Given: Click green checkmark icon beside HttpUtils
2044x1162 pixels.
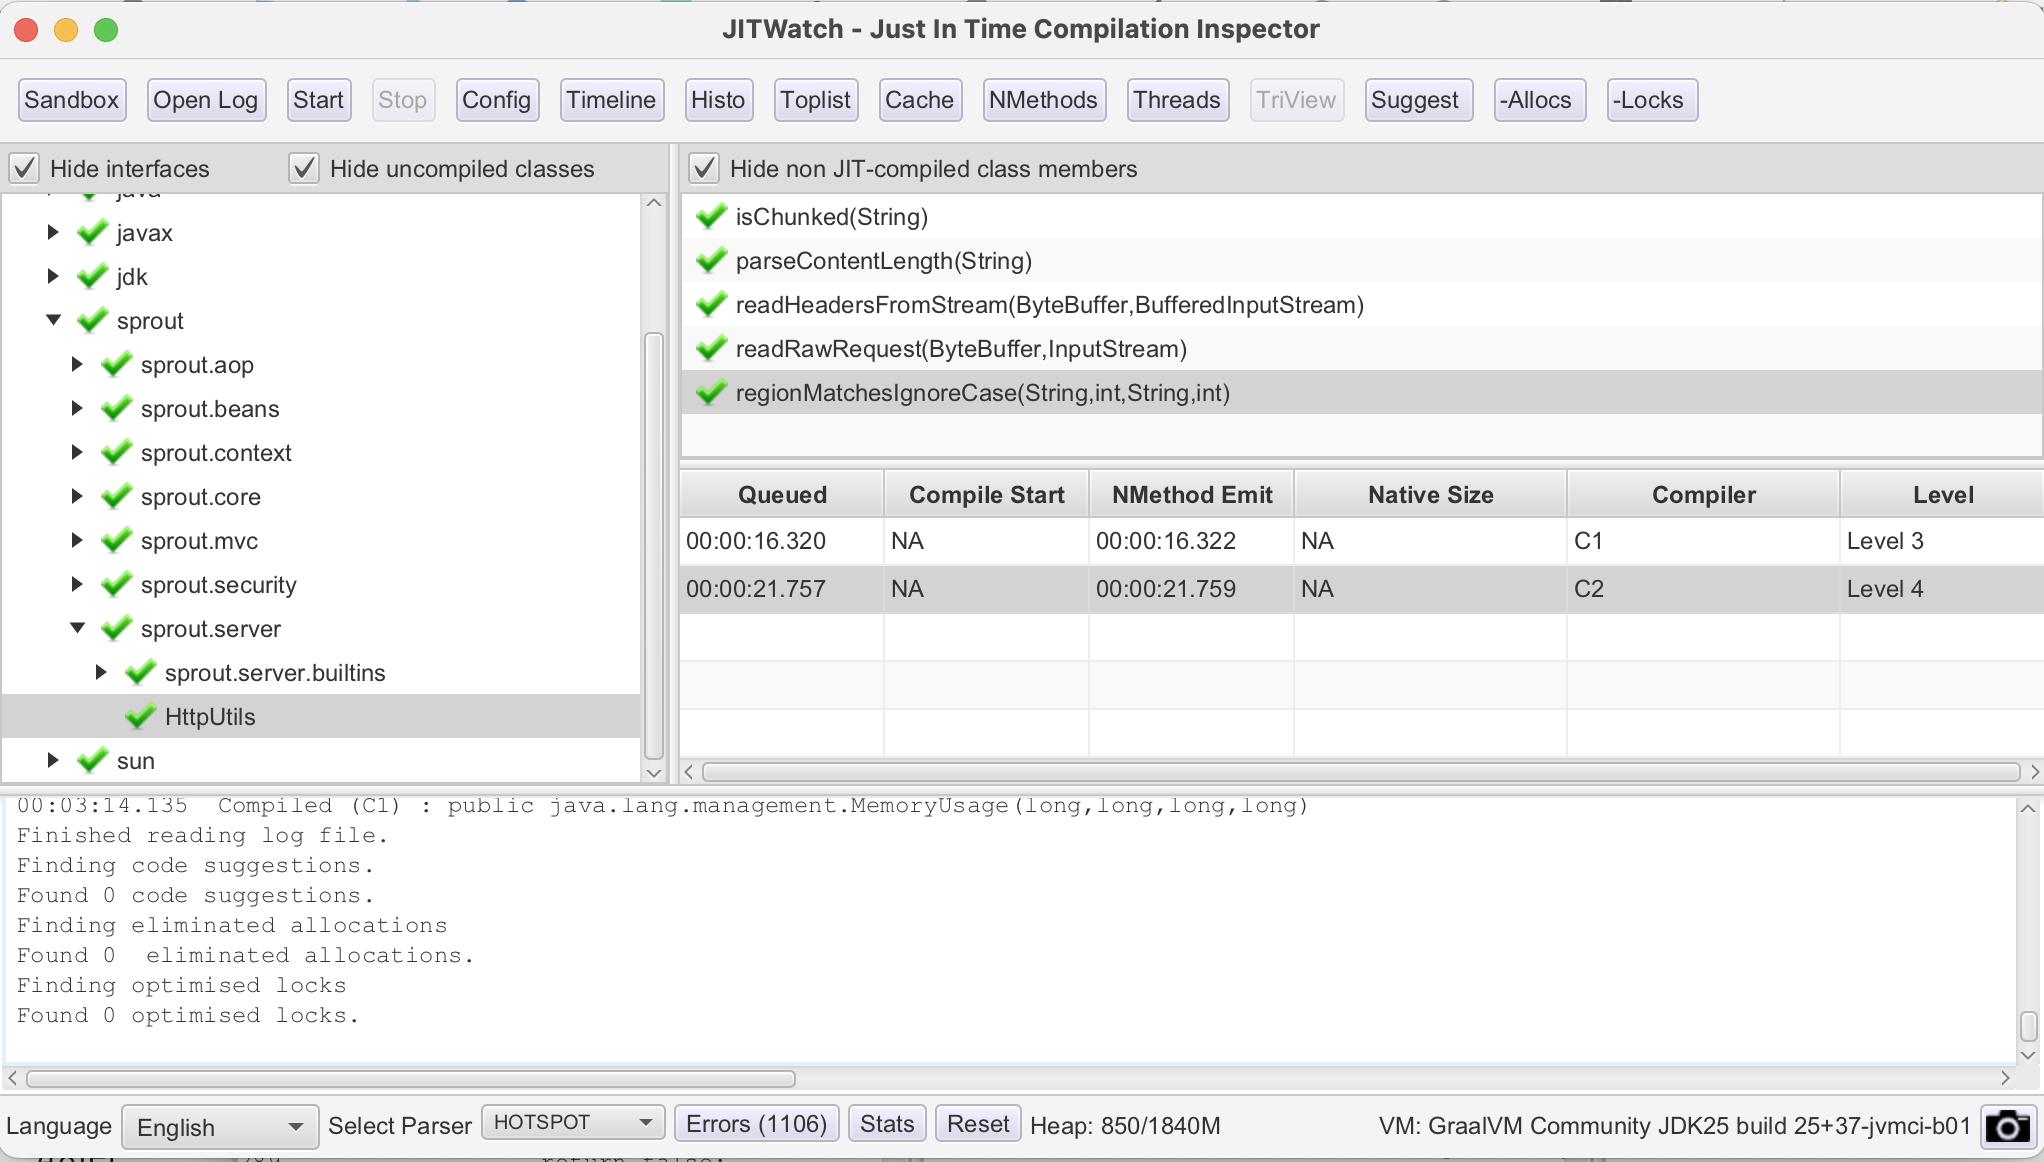Looking at the screenshot, I should [x=140, y=717].
